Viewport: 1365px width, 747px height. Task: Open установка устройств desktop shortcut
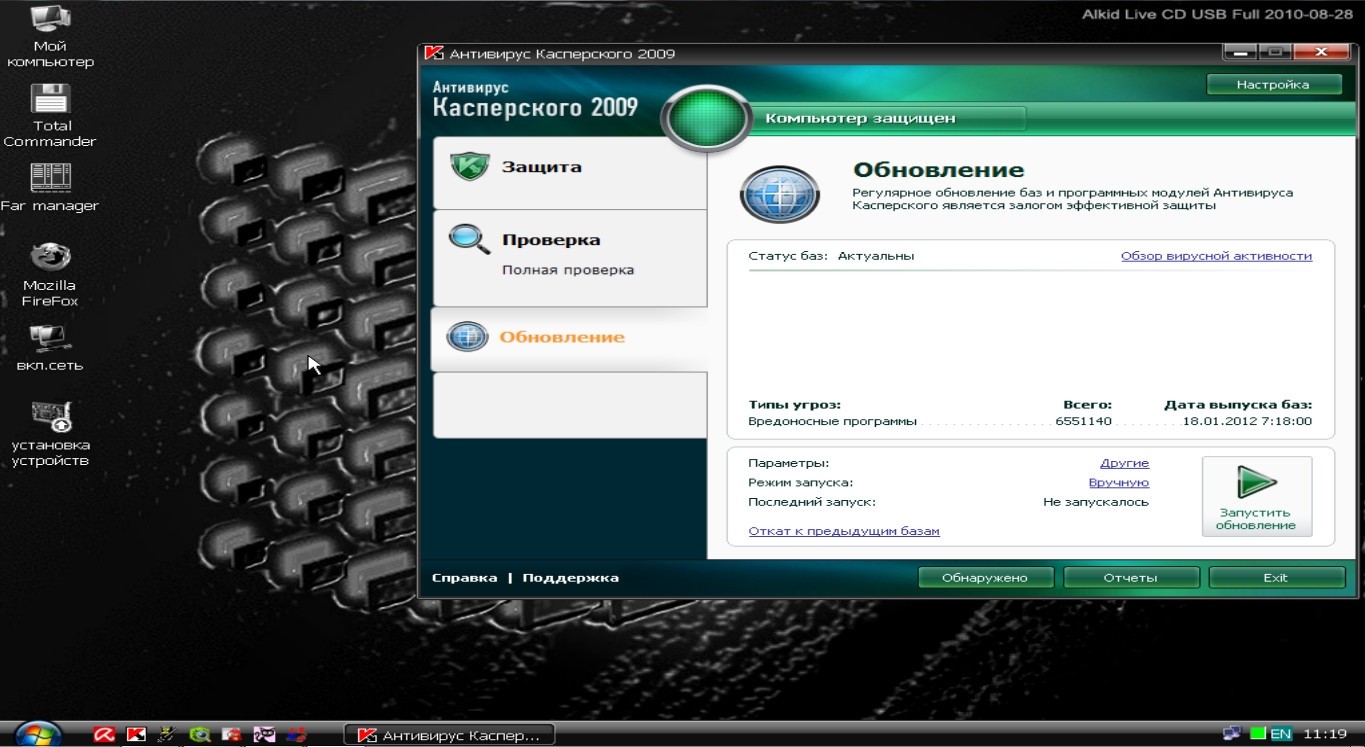50,434
